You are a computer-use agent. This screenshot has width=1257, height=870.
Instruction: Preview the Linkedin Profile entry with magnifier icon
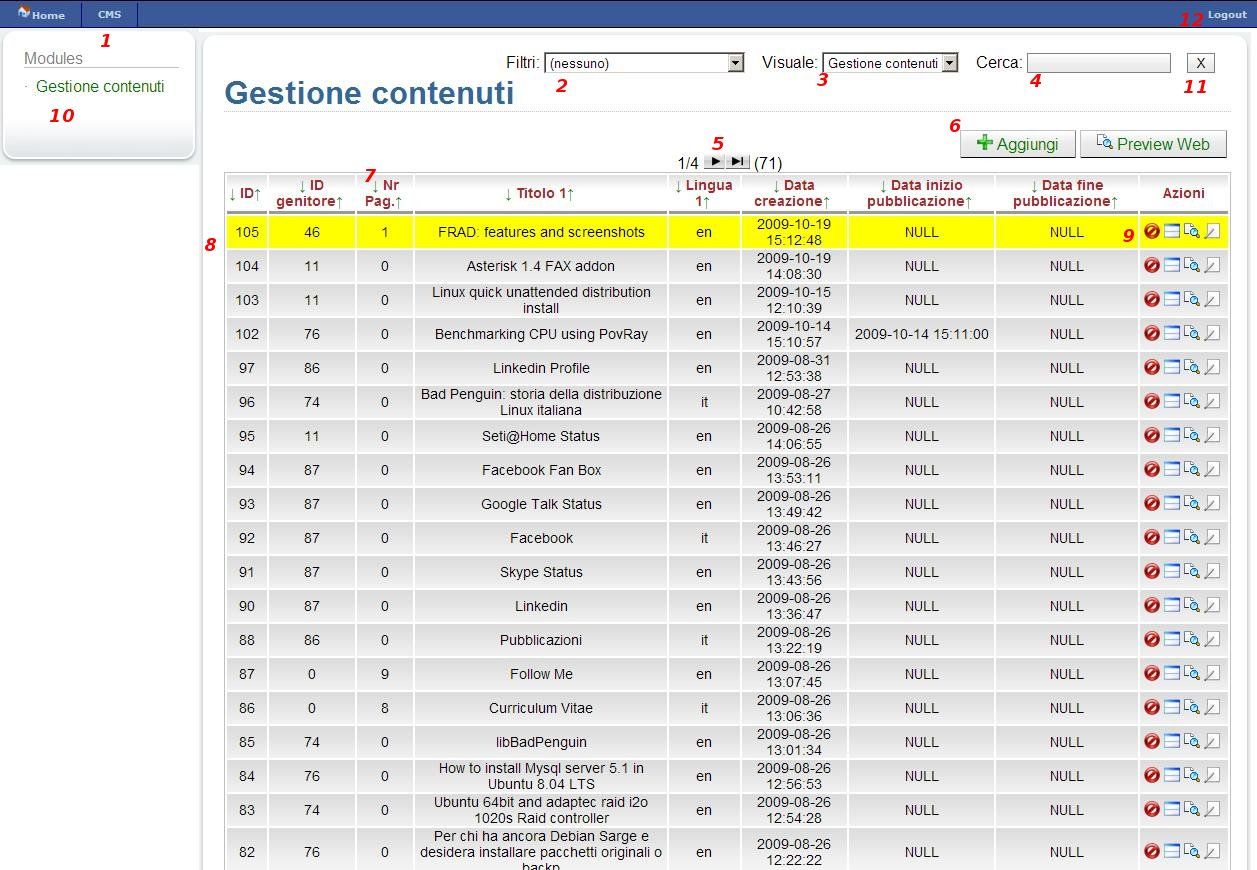(x=1191, y=368)
